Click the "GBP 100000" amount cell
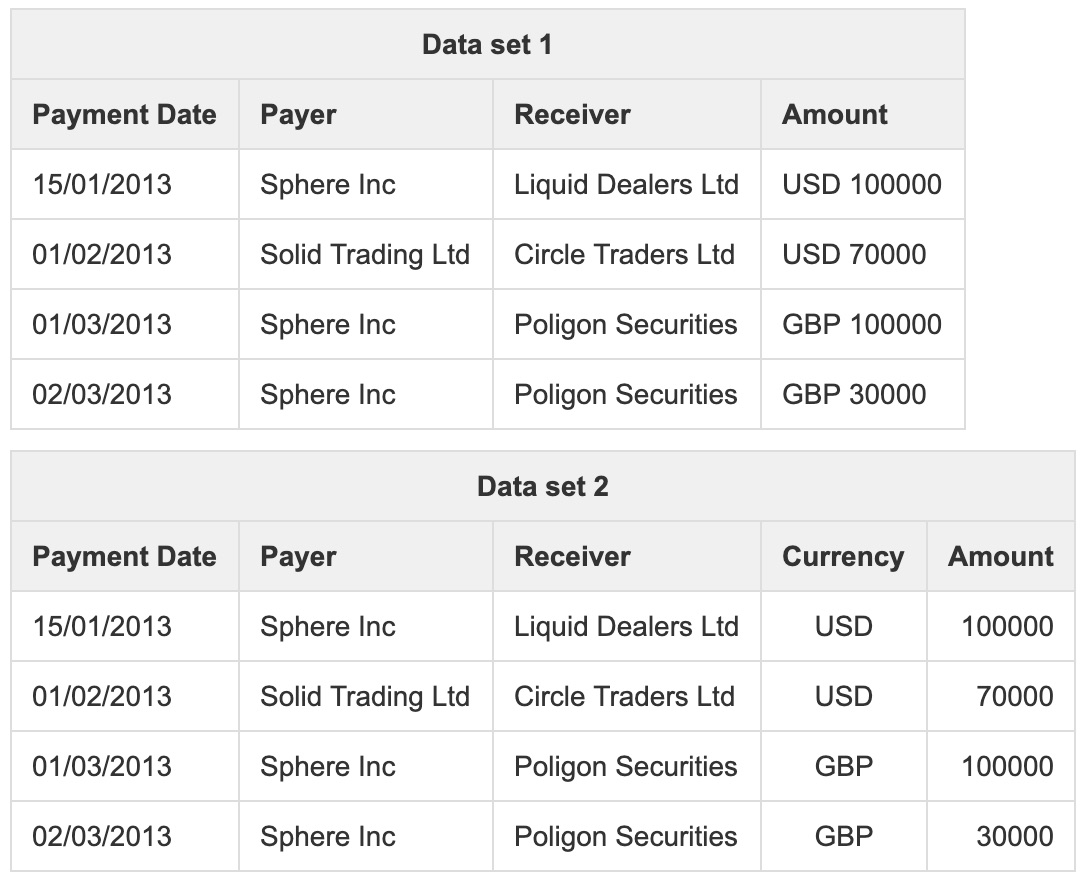Viewport: 1092px width, 886px height. click(x=862, y=325)
